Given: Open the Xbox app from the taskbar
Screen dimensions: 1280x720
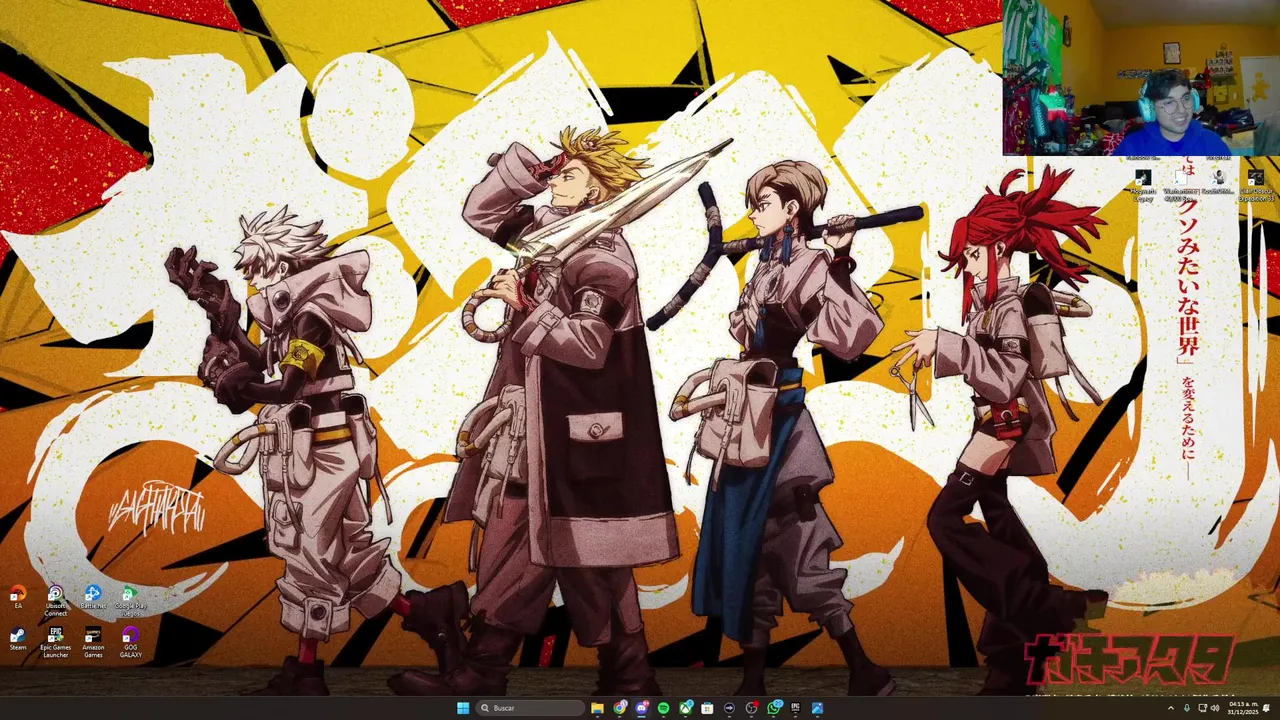Looking at the screenshot, I should pos(686,708).
